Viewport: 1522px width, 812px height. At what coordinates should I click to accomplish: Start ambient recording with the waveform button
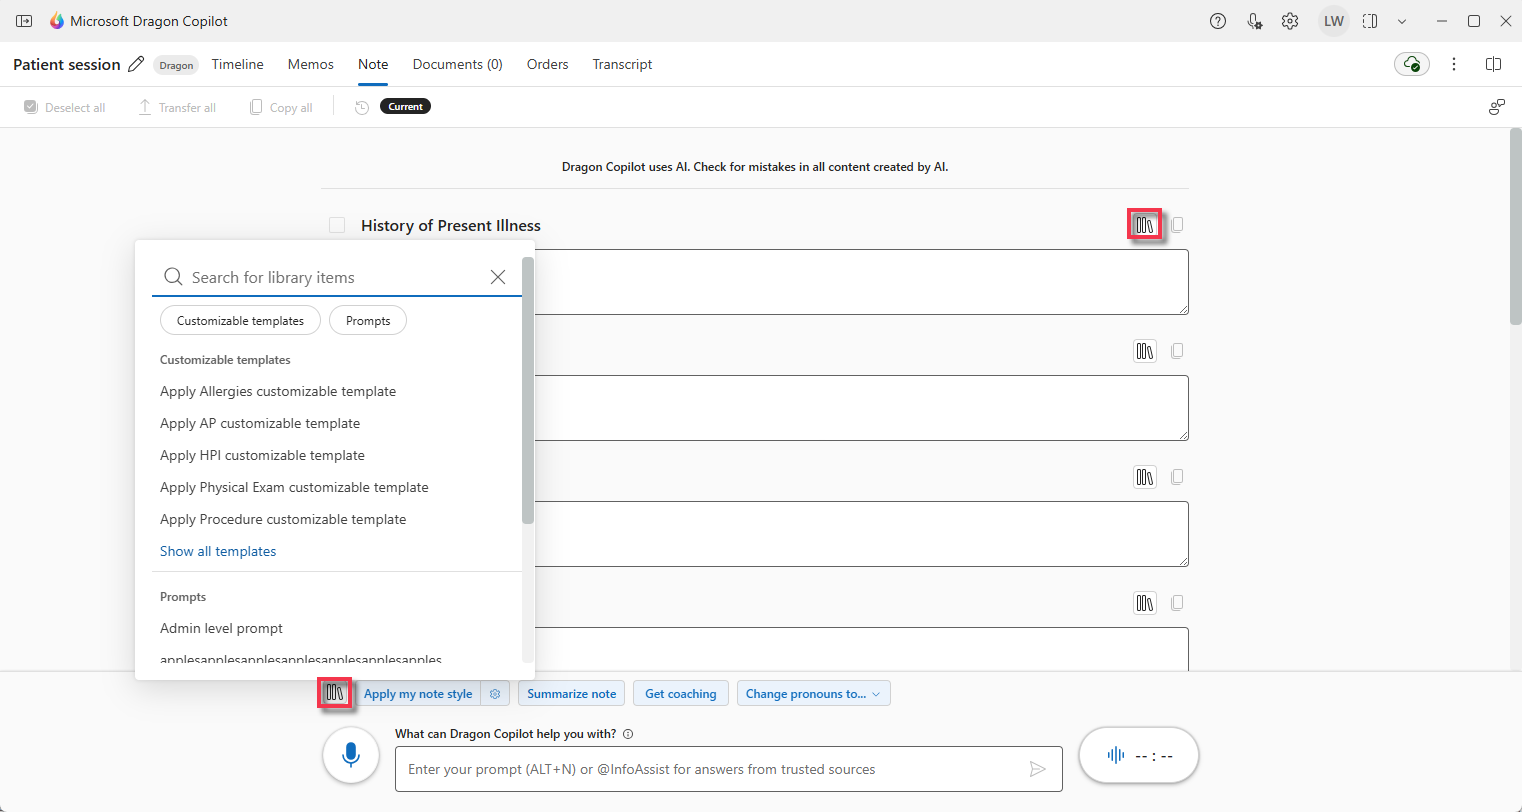pos(1139,755)
